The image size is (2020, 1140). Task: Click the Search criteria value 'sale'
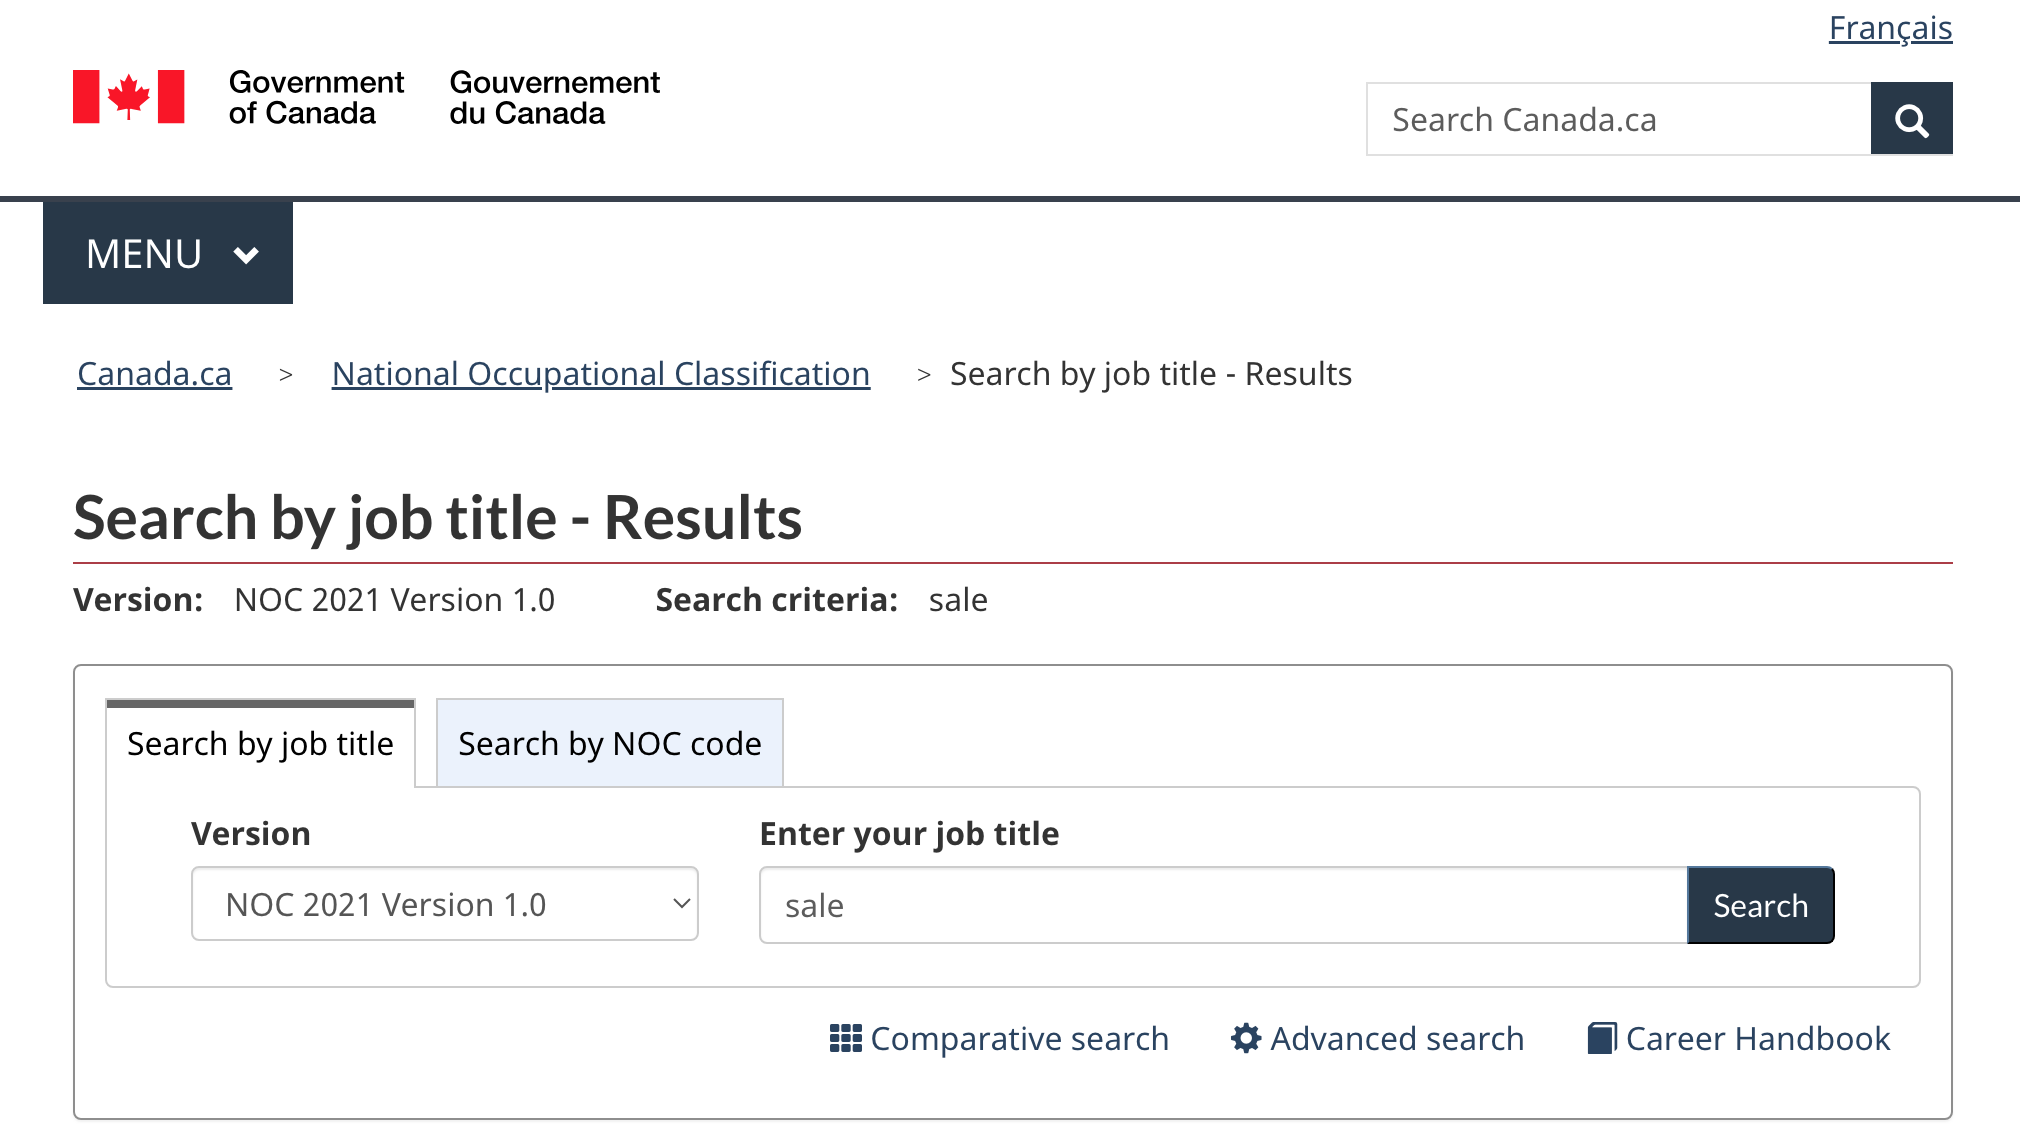(958, 600)
